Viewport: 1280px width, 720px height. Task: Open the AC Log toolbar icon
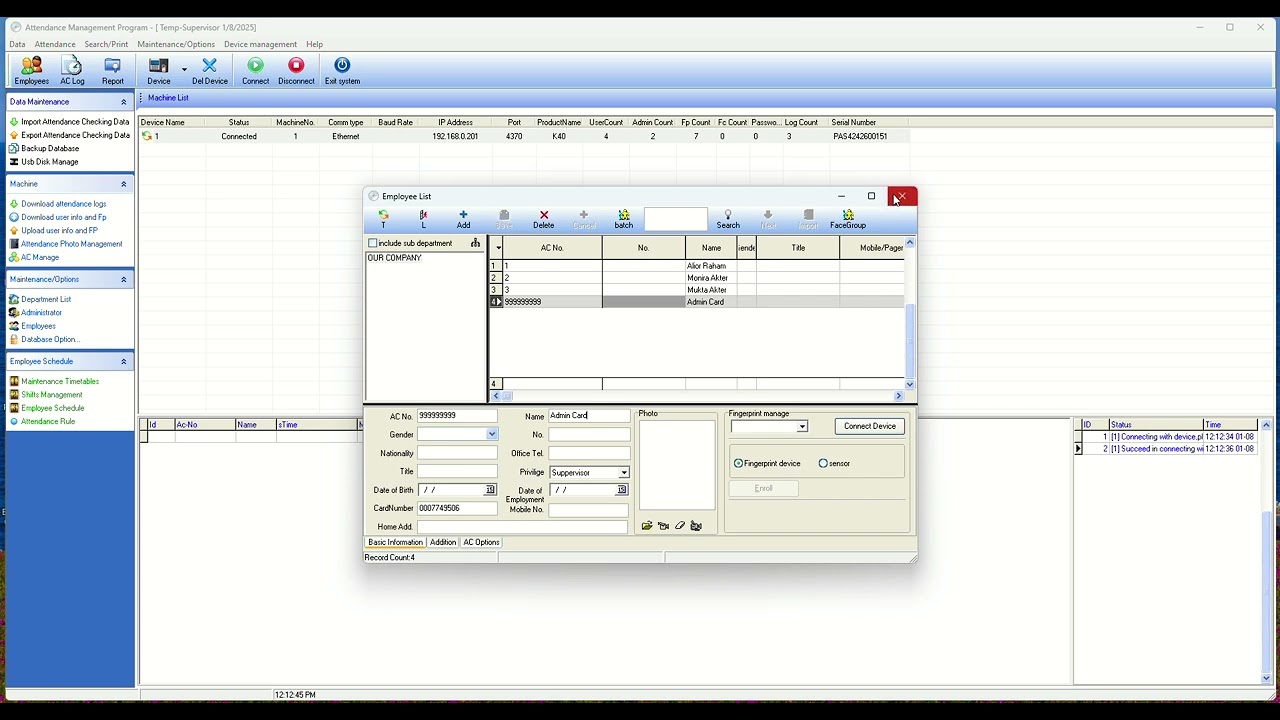pos(72,70)
